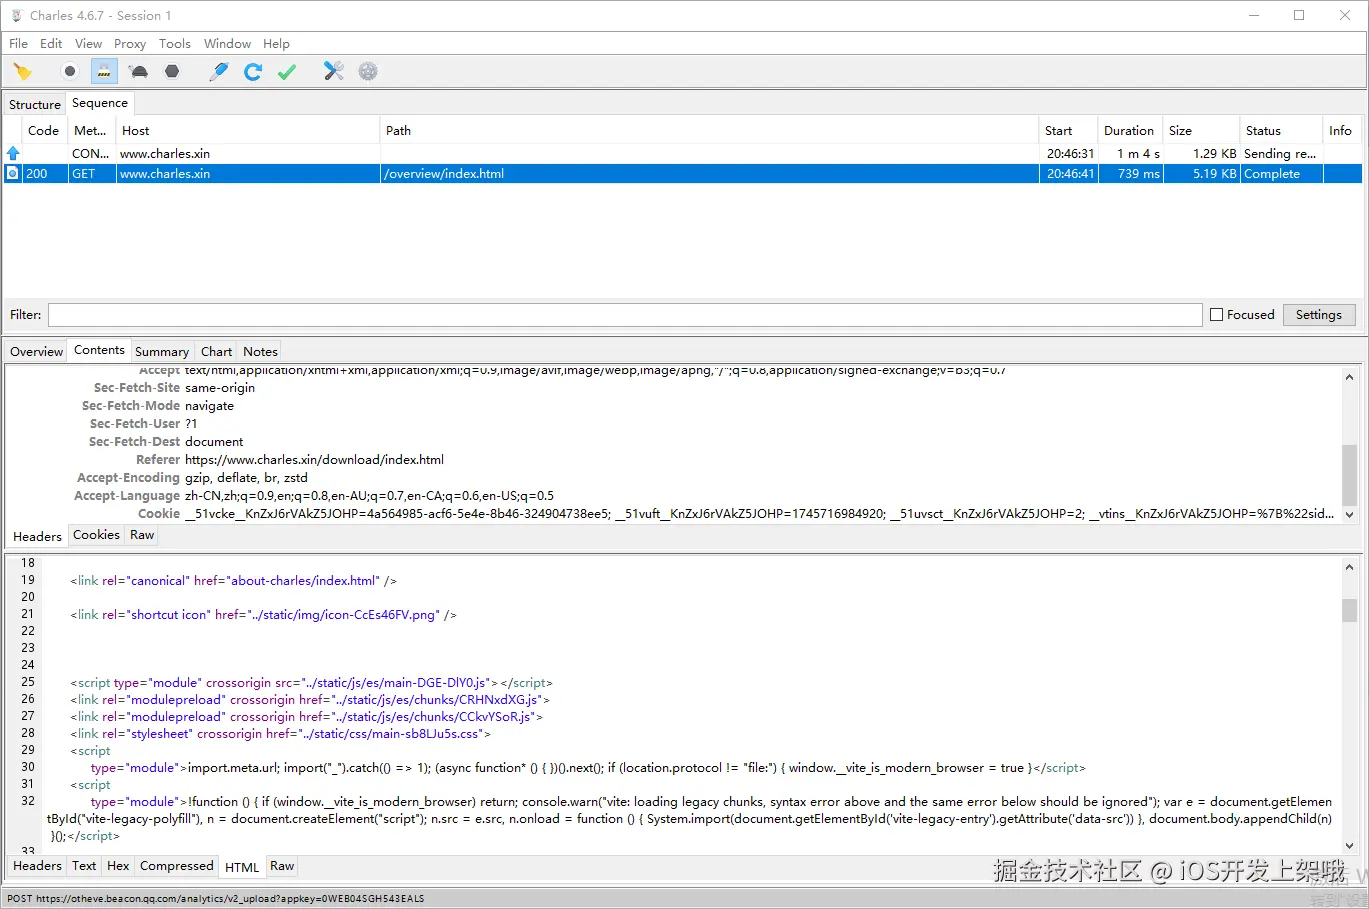The height and width of the screenshot is (909, 1369).
Task: Open the Notes tab
Action: pyautogui.click(x=260, y=351)
